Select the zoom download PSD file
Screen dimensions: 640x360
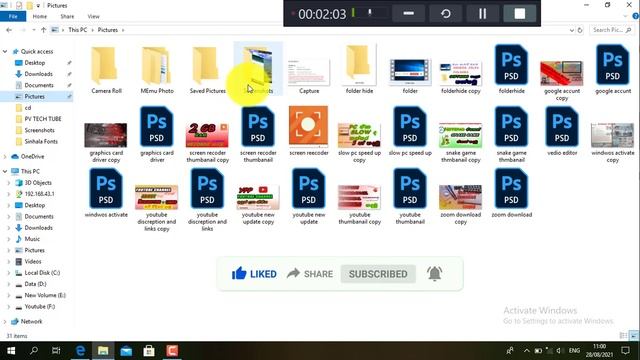(511, 189)
